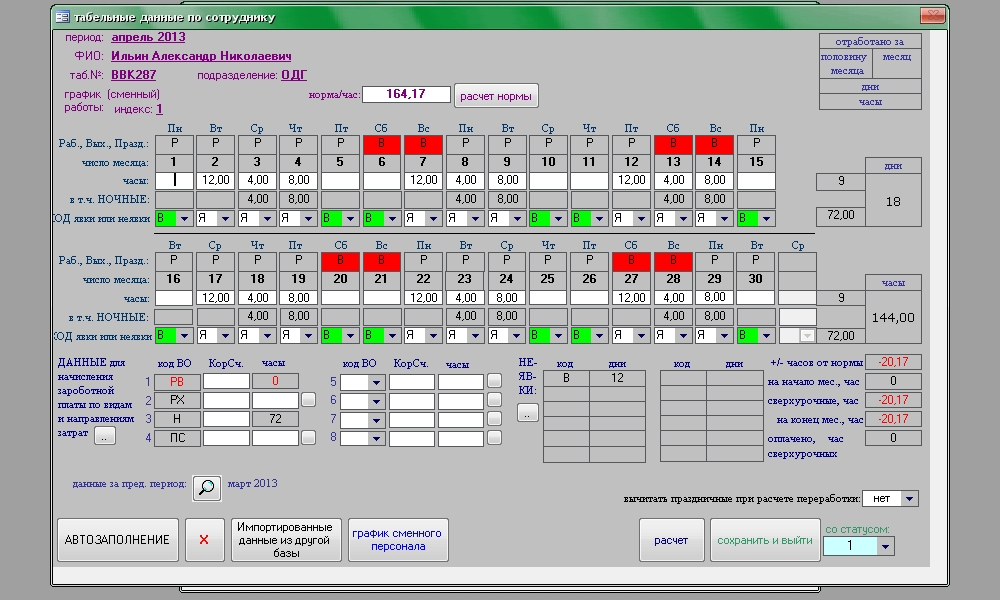Click the night hours field for day 3
Viewport: 1000px width, 600px height.
pyautogui.click(x=257, y=199)
